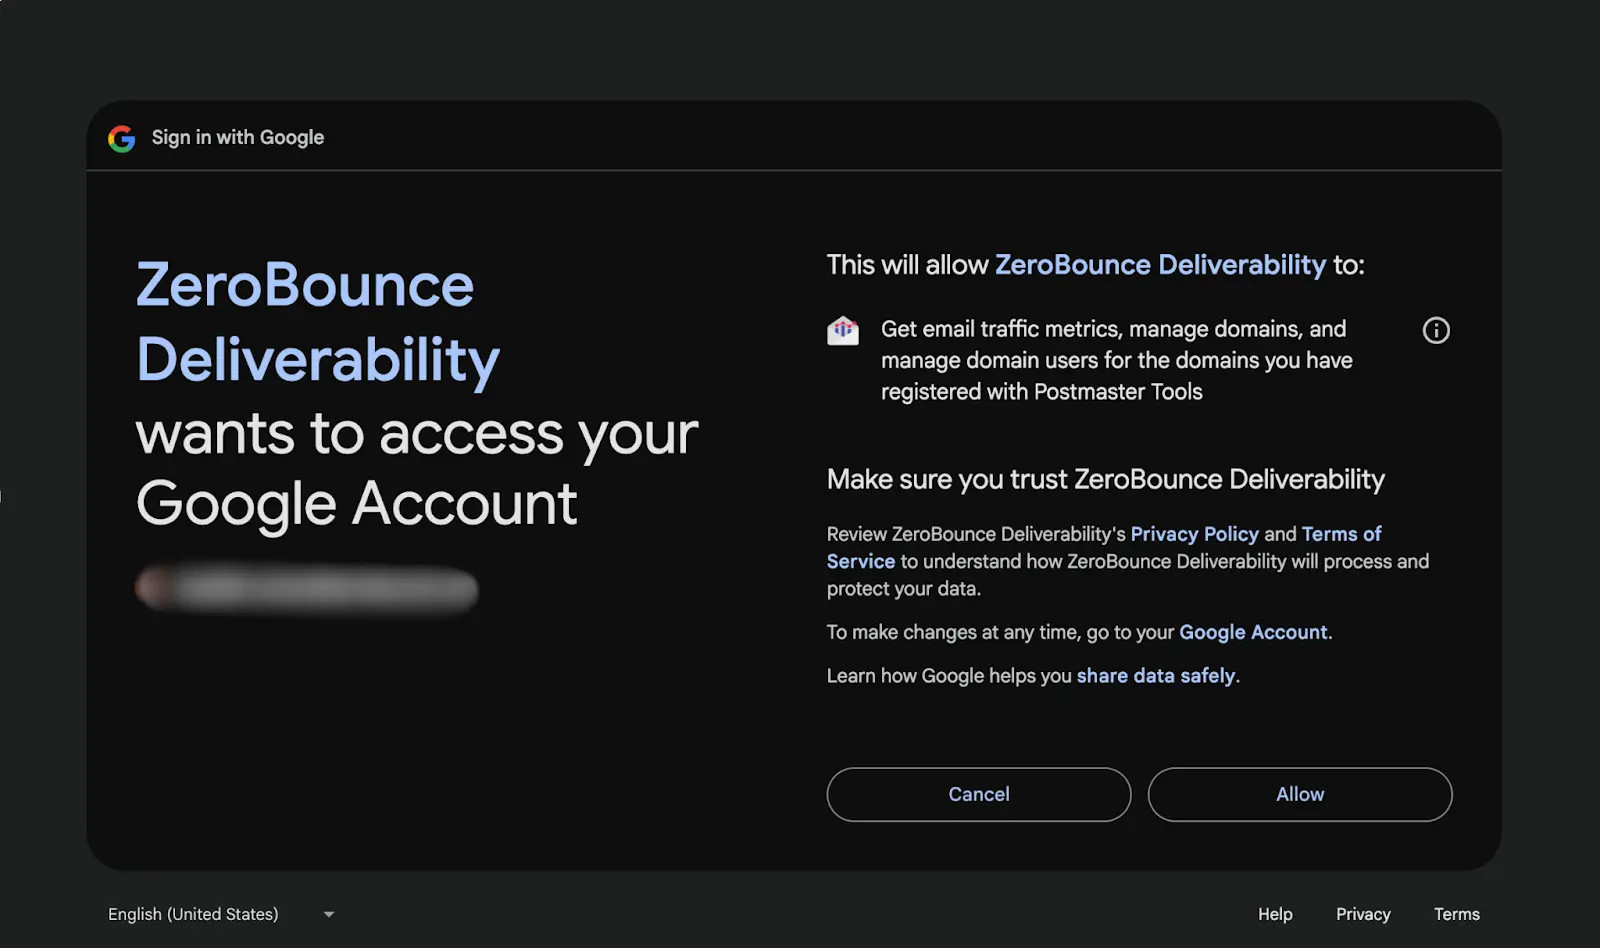
Task: Open ZeroBounce Deliverability's Privacy Policy link
Action: click(1193, 533)
